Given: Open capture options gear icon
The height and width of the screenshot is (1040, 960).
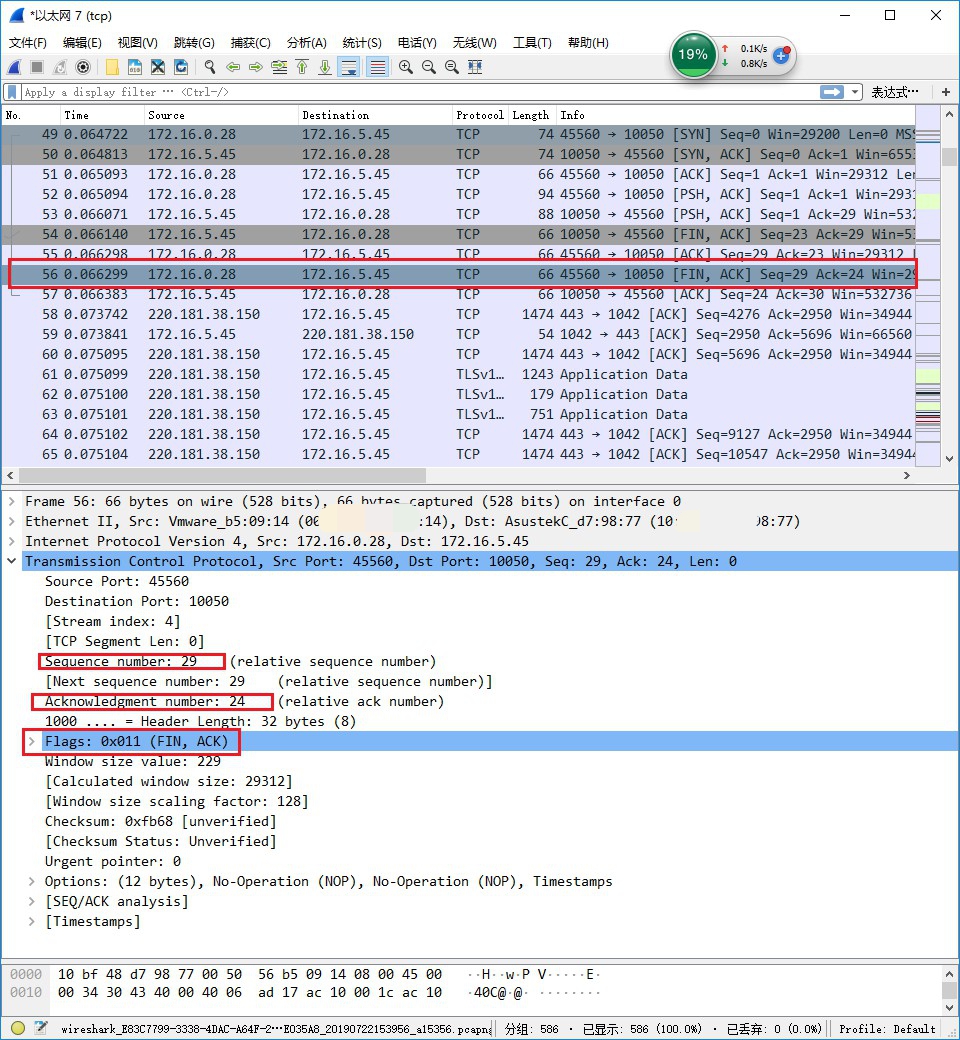Looking at the screenshot, I should [x=83, y=67].
